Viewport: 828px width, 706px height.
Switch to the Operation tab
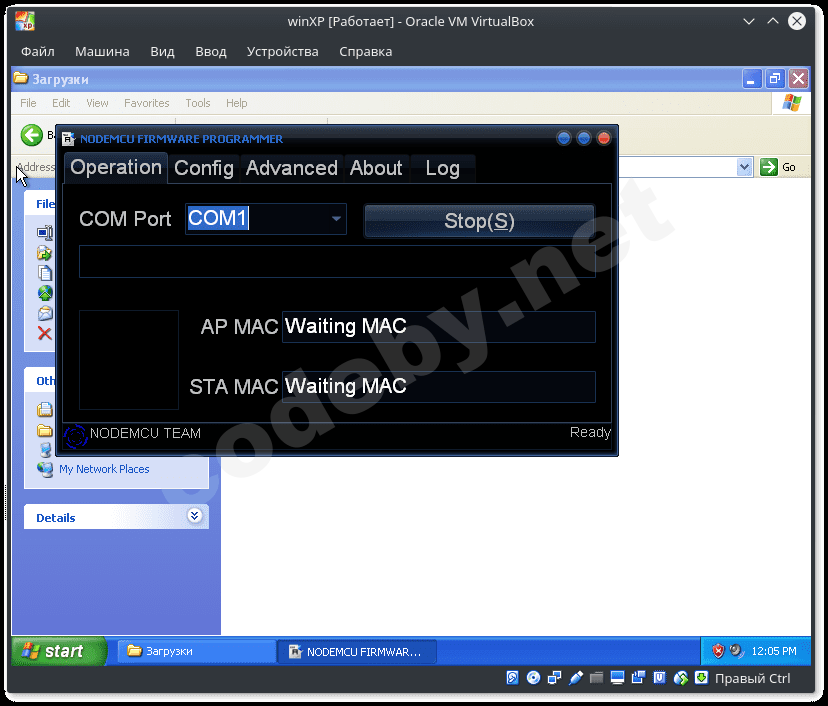pos(116,167)
